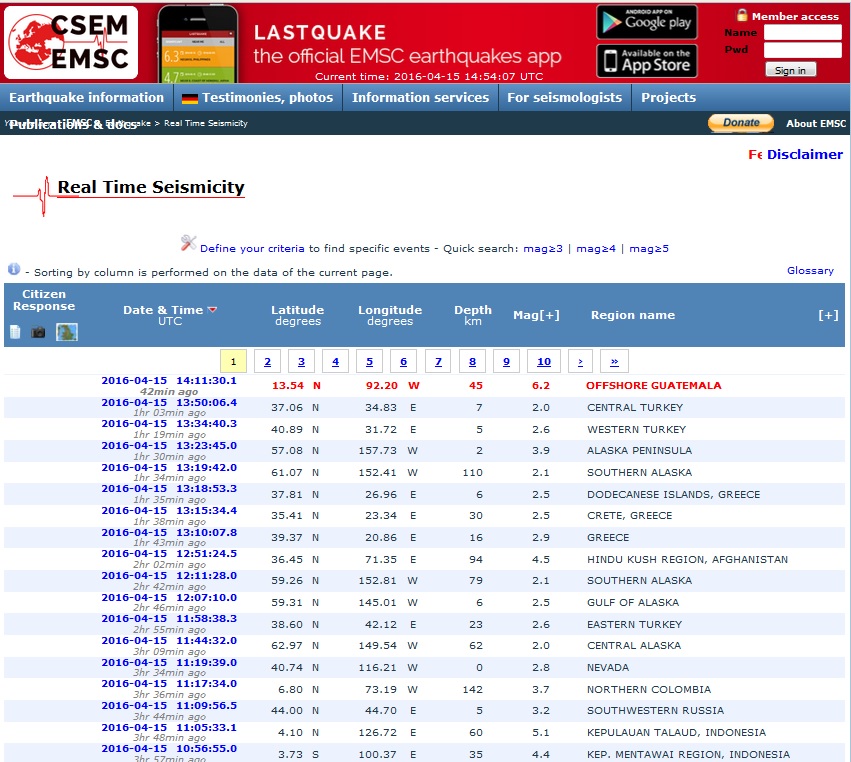Screen dimensions: 851x762
Task: Open the For seismologists menu
Action: click(564, 98)
